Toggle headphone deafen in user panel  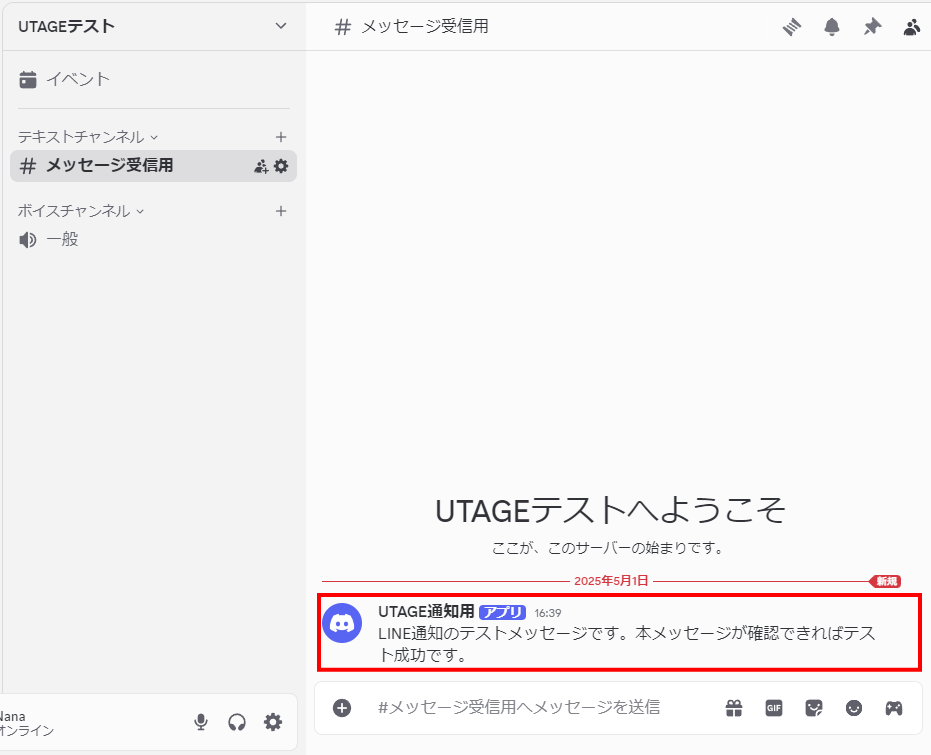tap(237, 722)
